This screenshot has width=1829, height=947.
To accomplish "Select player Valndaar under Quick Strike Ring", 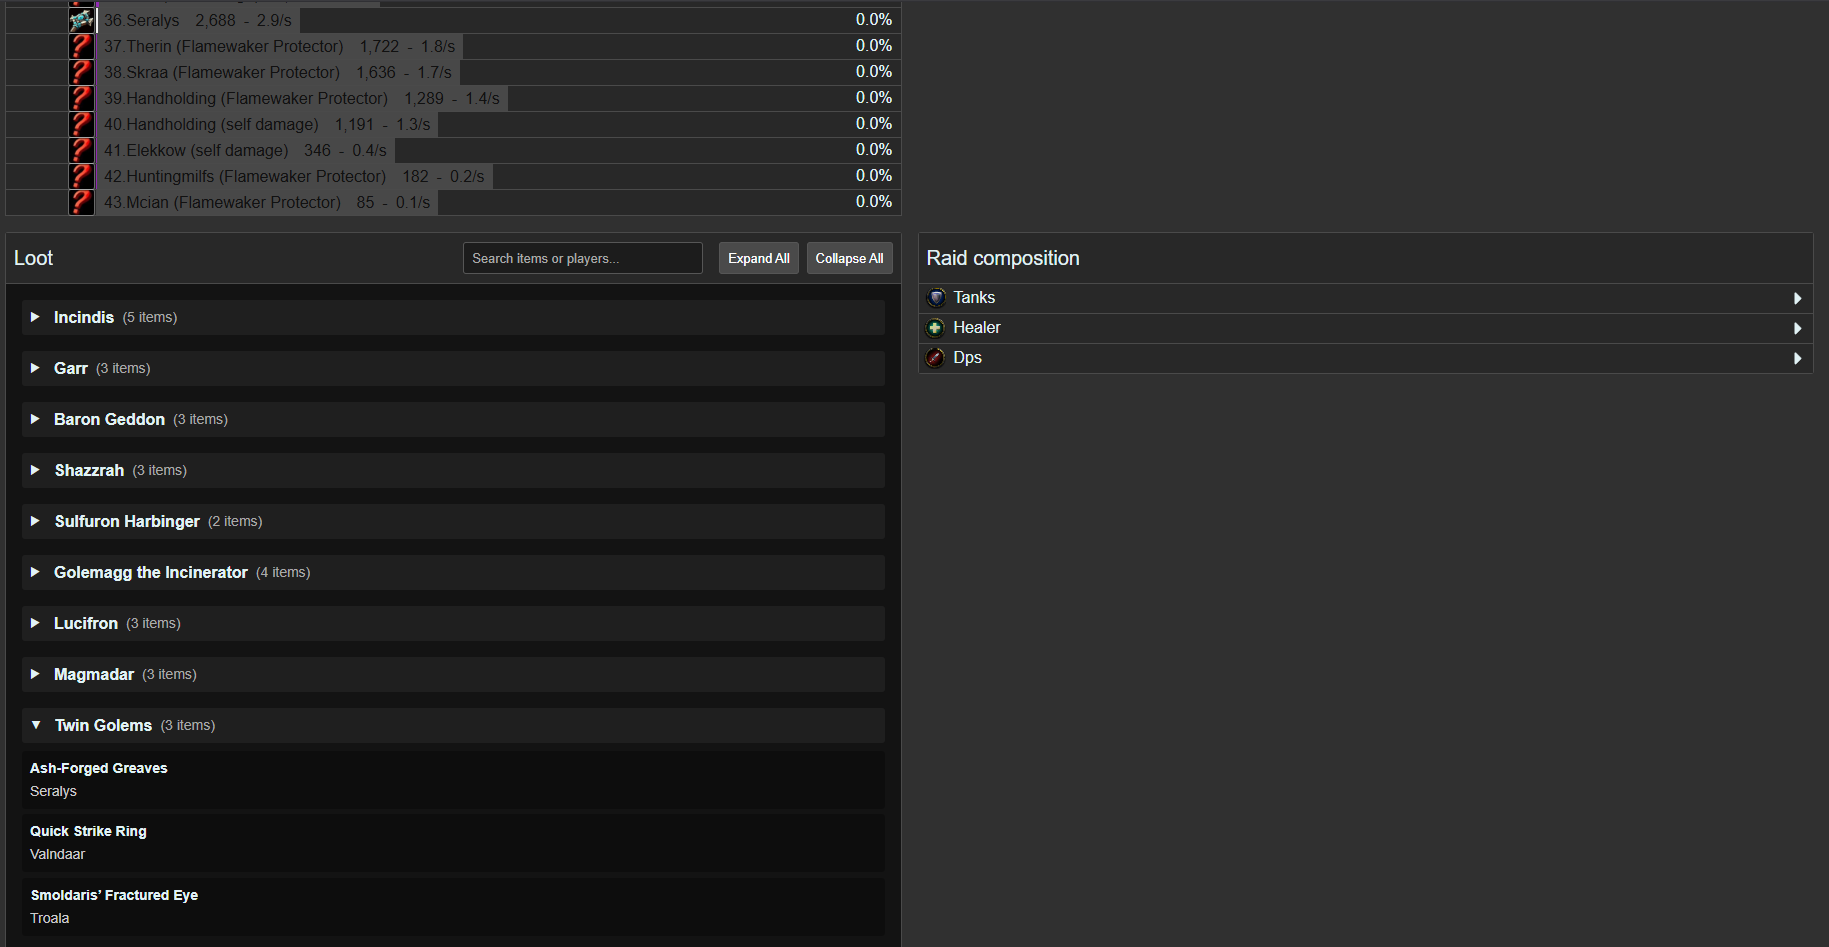I will 57,854.
